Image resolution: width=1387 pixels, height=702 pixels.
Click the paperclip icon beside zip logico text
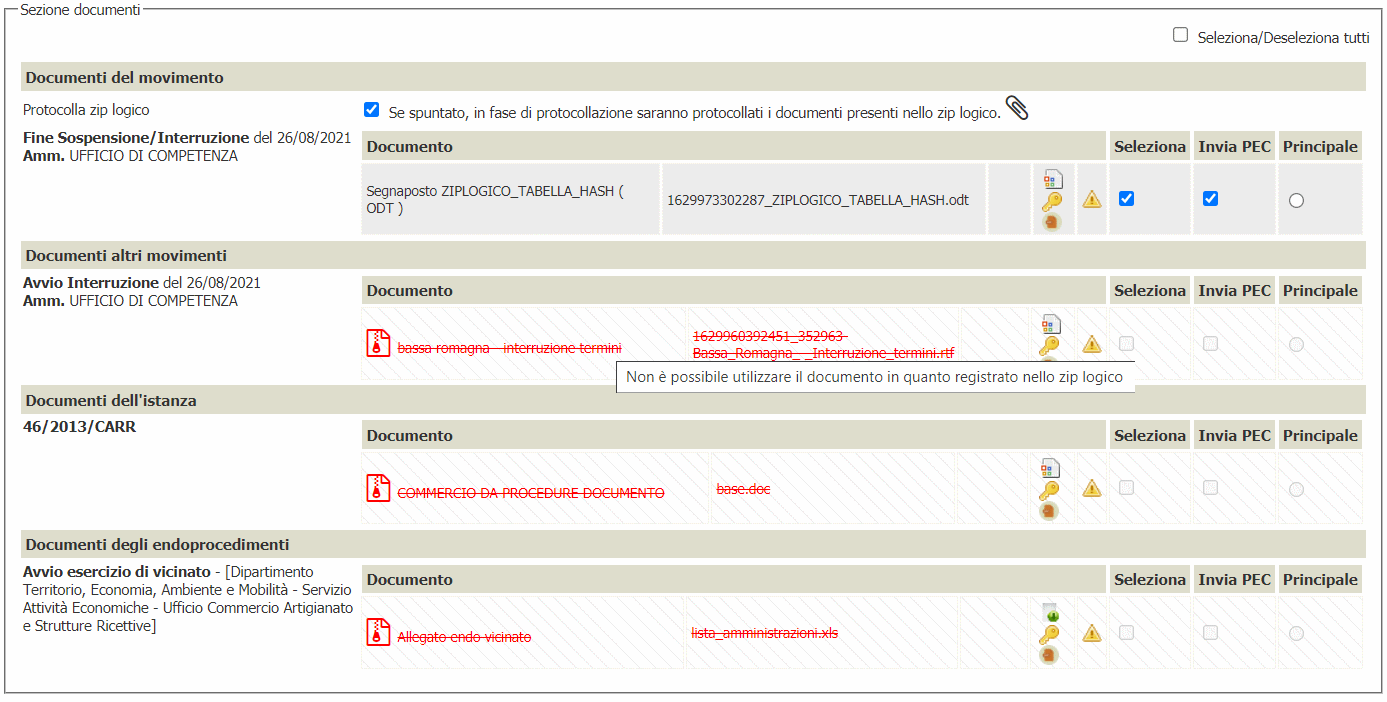tap(1017, 108)
